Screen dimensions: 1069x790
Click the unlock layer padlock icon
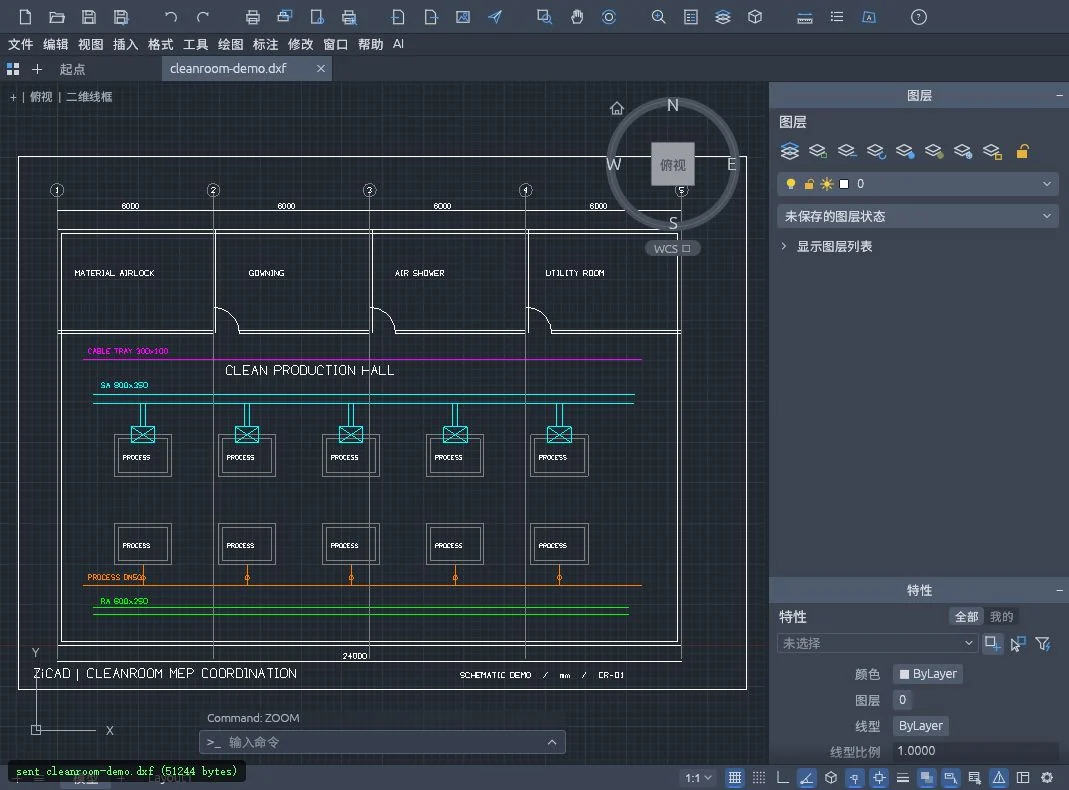1022,151
